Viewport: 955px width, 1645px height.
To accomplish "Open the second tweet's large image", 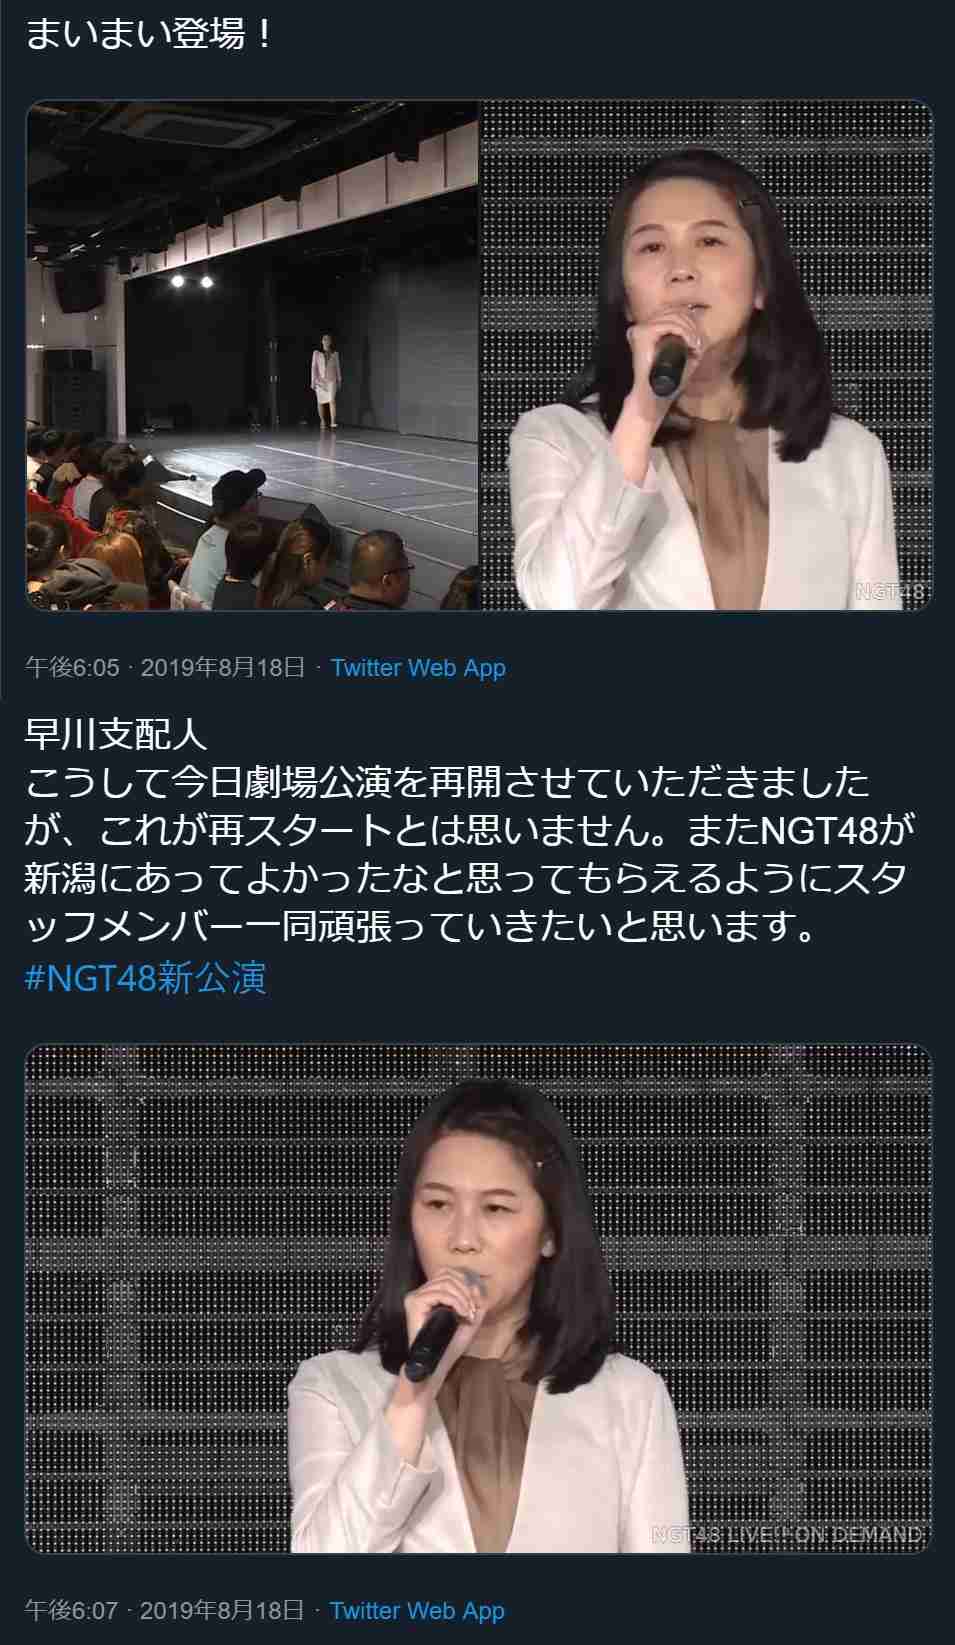I will point(478,1298).
